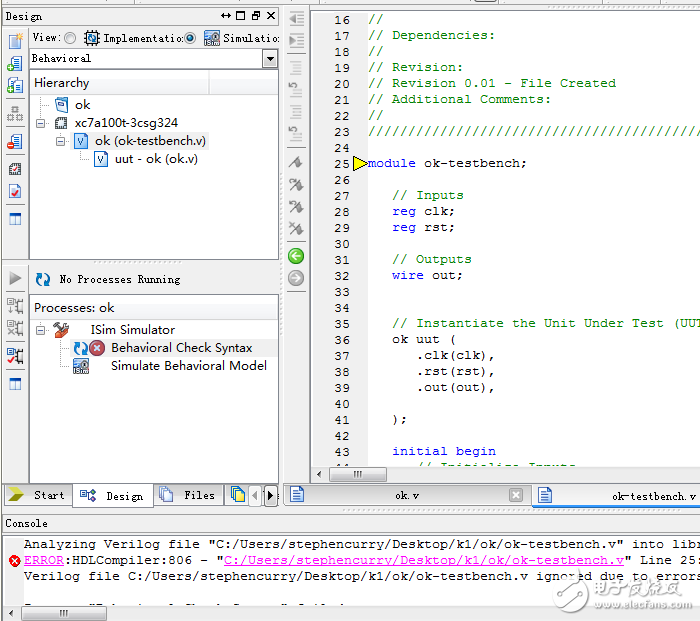This screenshot has width=700, height=621.
Task: Click the tab scroll right arrow
Action: pyautogui.click(x=270, y=495)
